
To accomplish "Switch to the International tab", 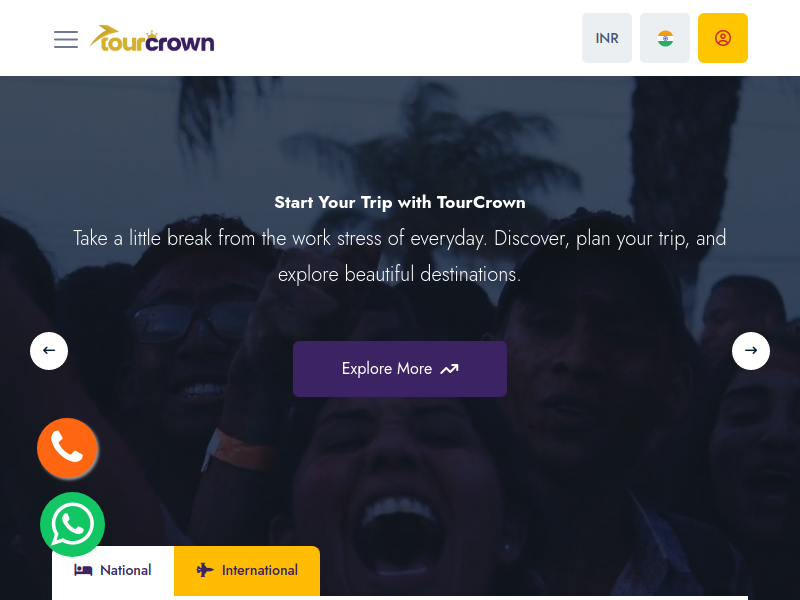I will coord(247,570).
